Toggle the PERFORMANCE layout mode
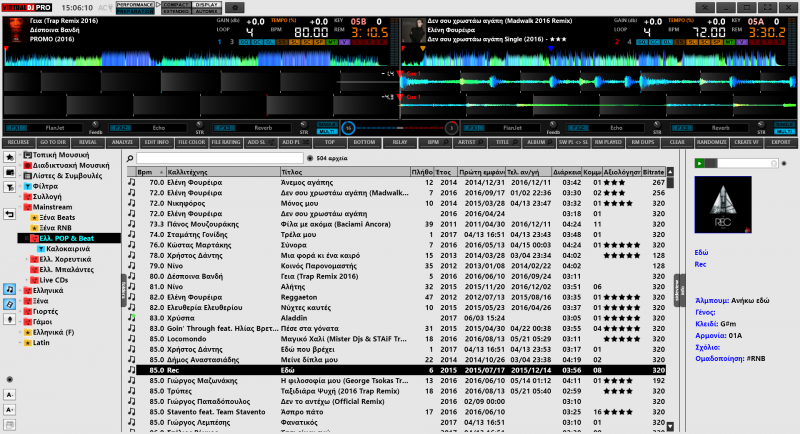This screenshot has height=434, width=800. coord(136,4)
